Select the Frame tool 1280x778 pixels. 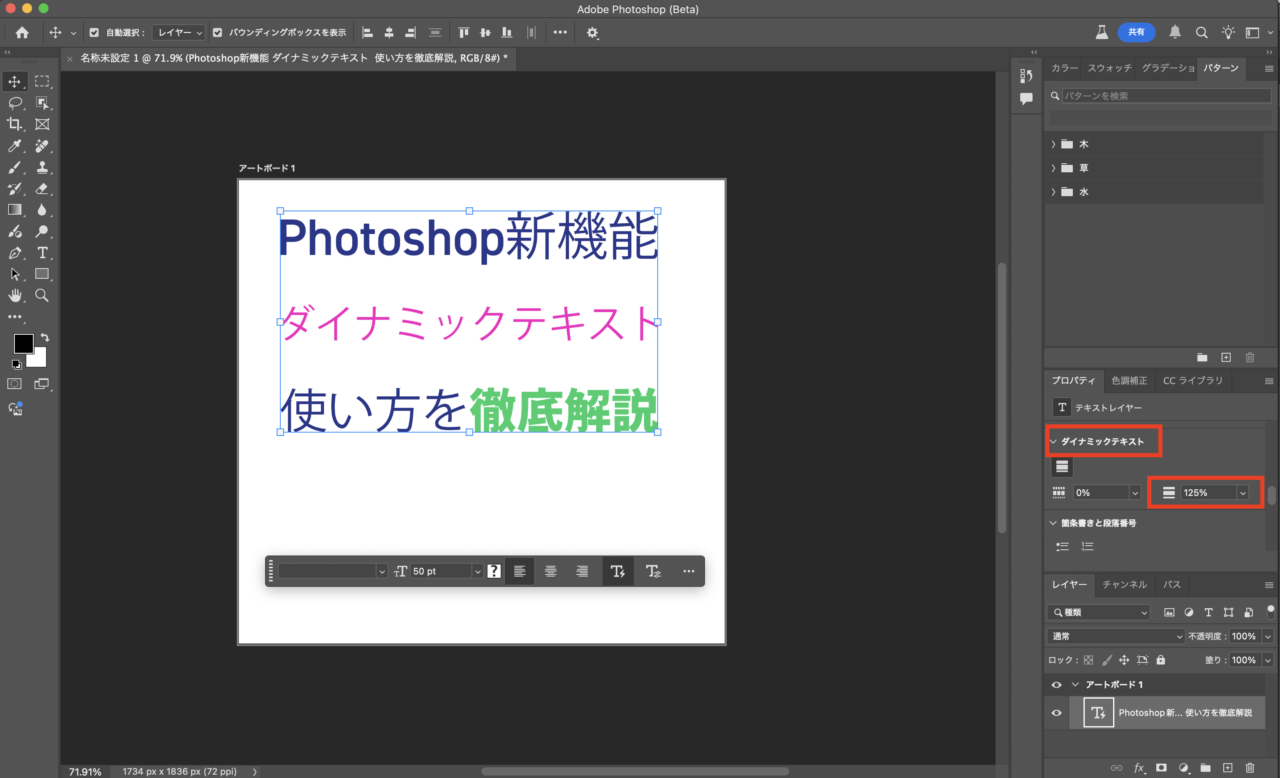pos(42,124)
